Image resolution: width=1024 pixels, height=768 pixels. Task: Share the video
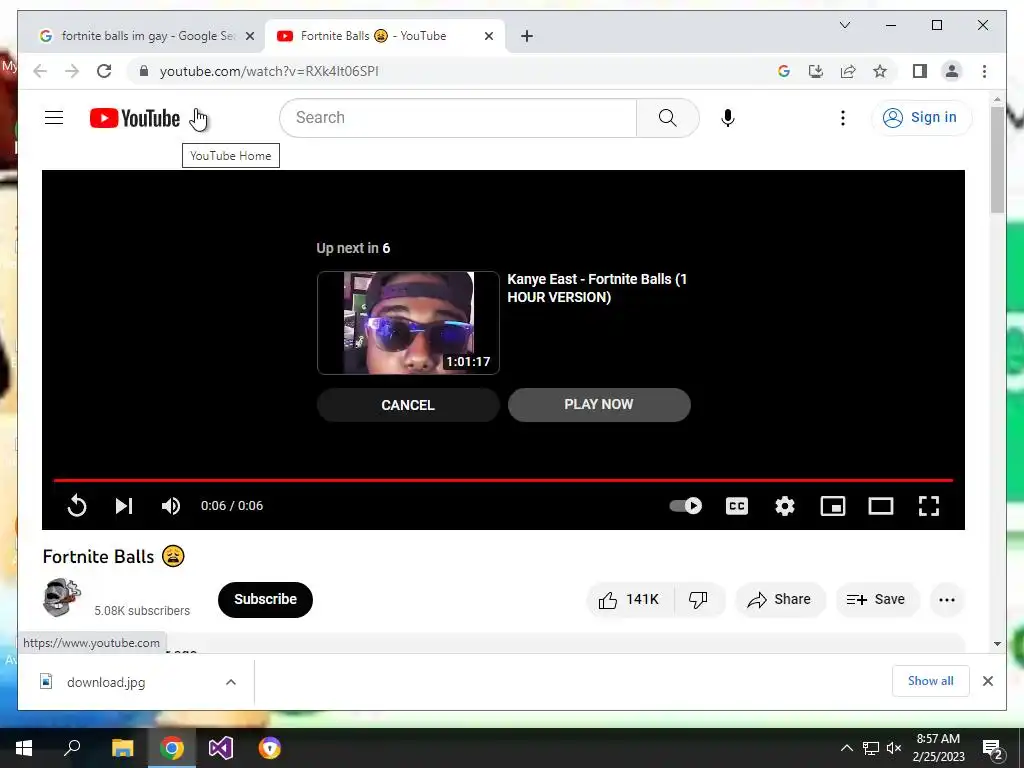[x=780, y=600]
